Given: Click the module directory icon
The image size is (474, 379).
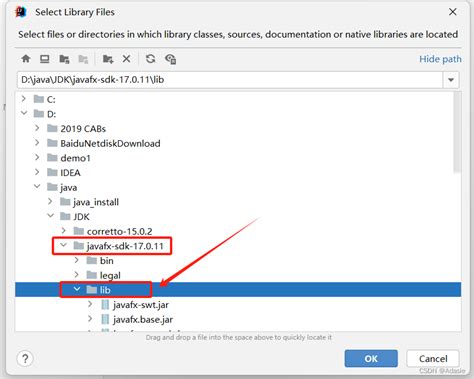Looking at the screenshot, I should [x=83, y=59].
